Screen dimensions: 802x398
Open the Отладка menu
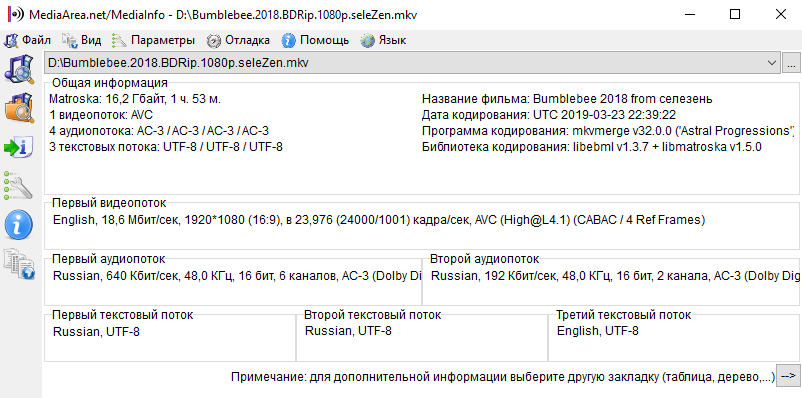(238, 40)
